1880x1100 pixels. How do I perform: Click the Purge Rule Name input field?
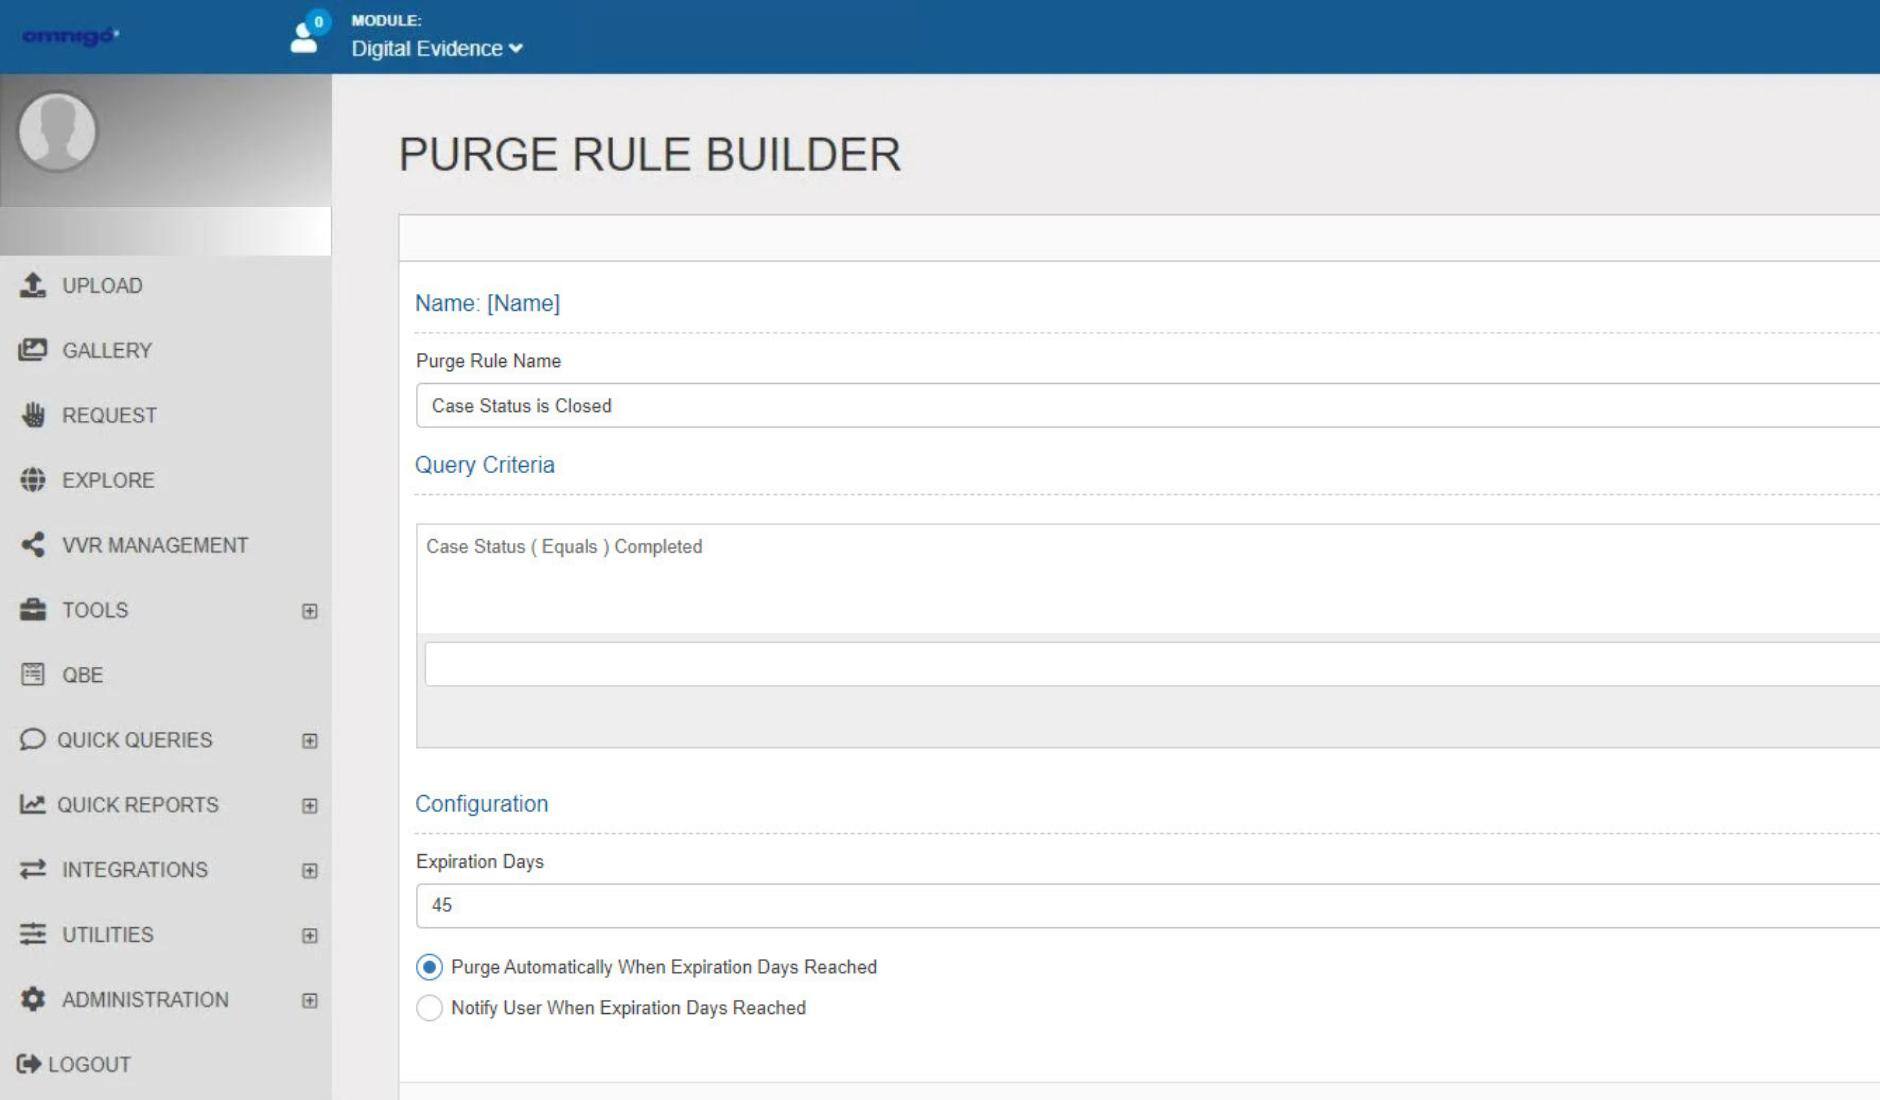(x=1148, y=405)
